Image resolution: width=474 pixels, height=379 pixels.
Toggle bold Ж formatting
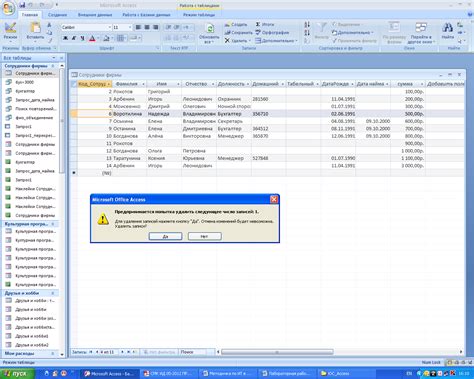click(x=66, y=38)
